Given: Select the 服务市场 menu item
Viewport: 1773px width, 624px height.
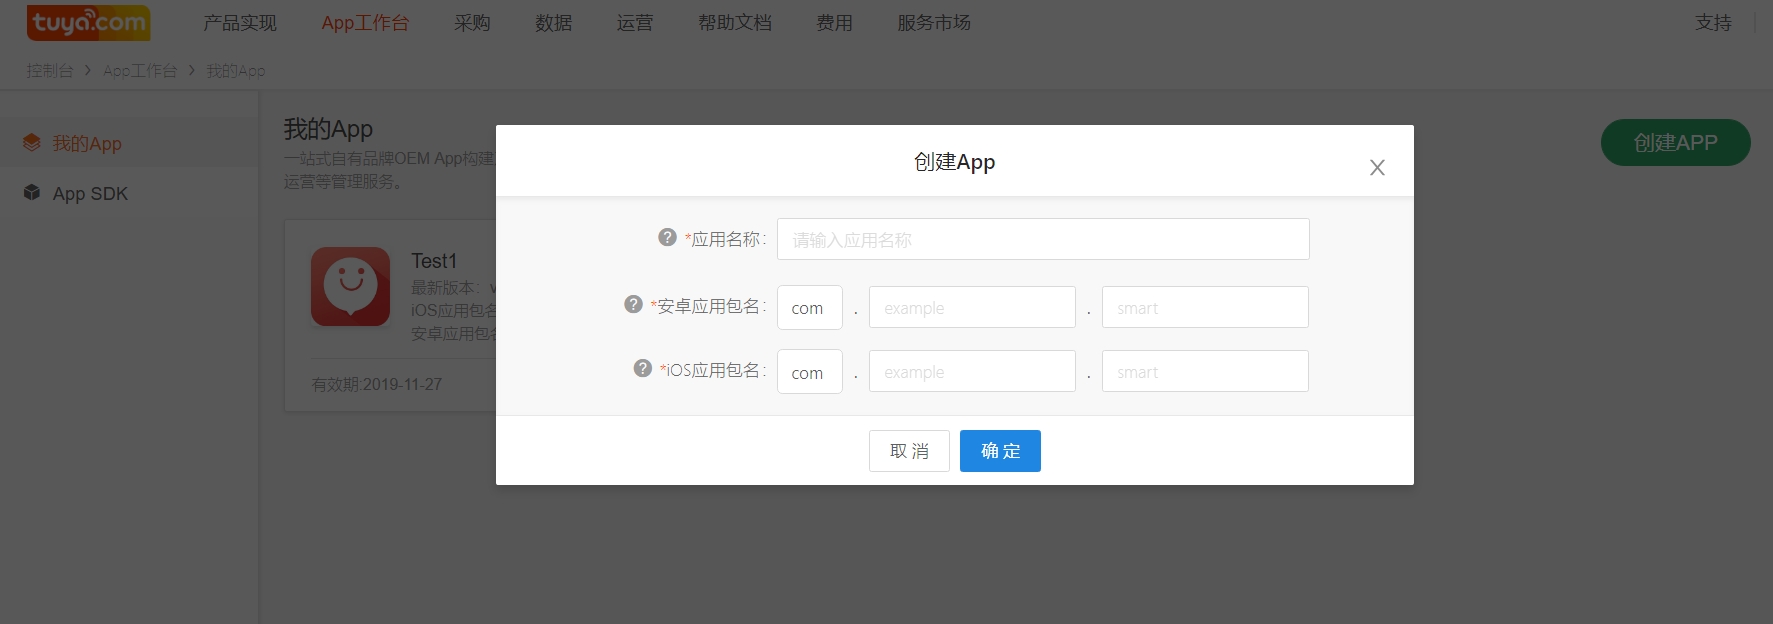Looking at the screenshot, I should point(934,23).
